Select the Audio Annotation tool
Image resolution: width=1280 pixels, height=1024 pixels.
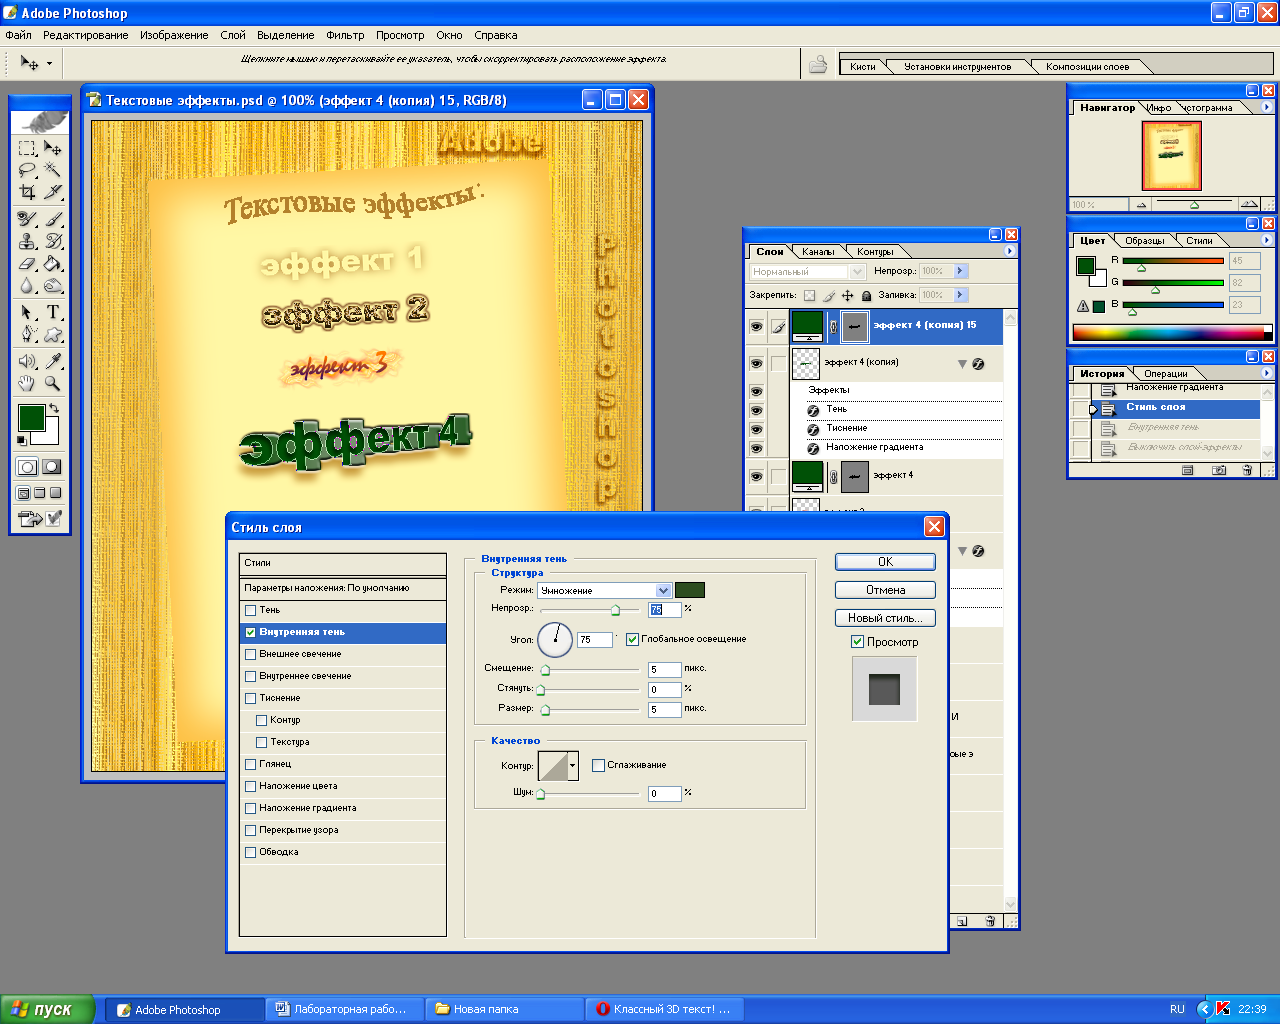tap(27, 361)
